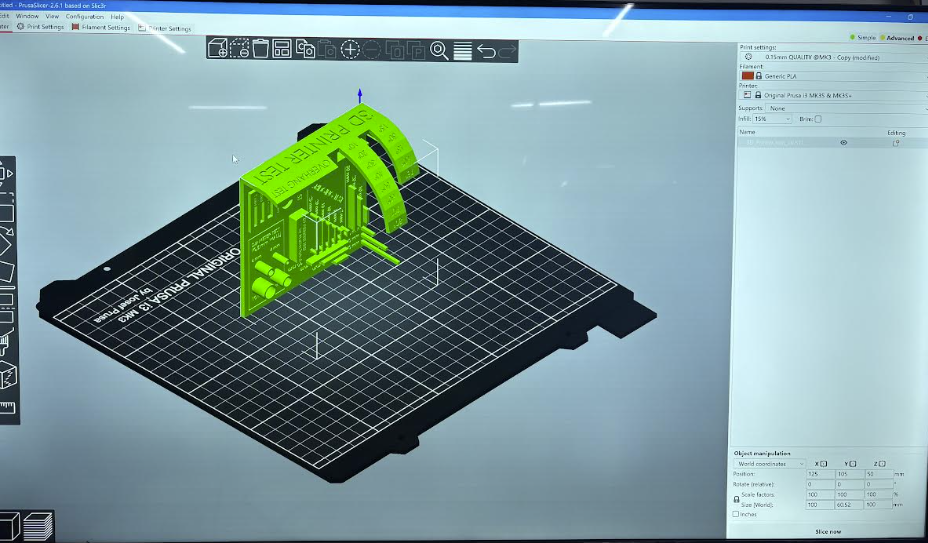Click the Add object cube icon

218,49
